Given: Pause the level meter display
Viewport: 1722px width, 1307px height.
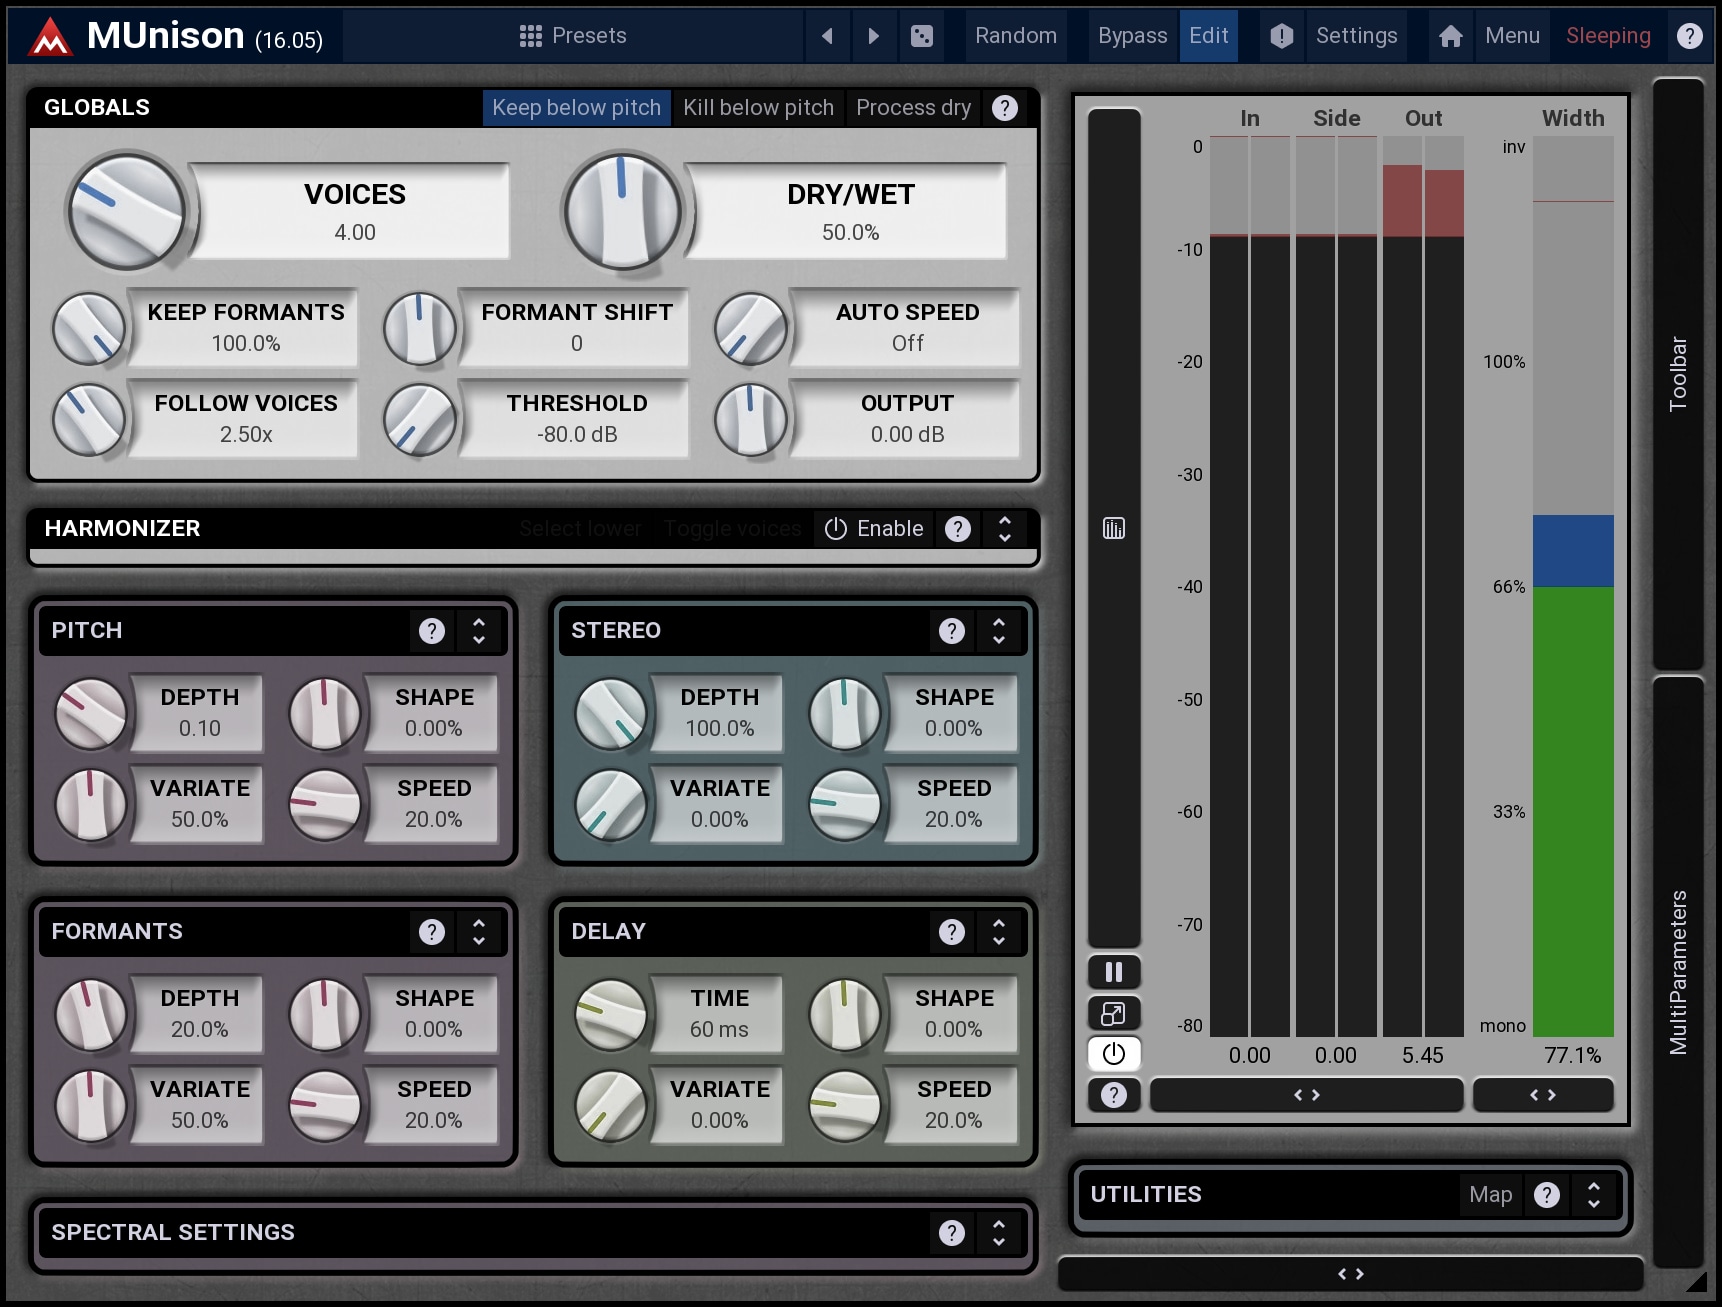Looking at the screenshot, I should (x=1113, y=972).
